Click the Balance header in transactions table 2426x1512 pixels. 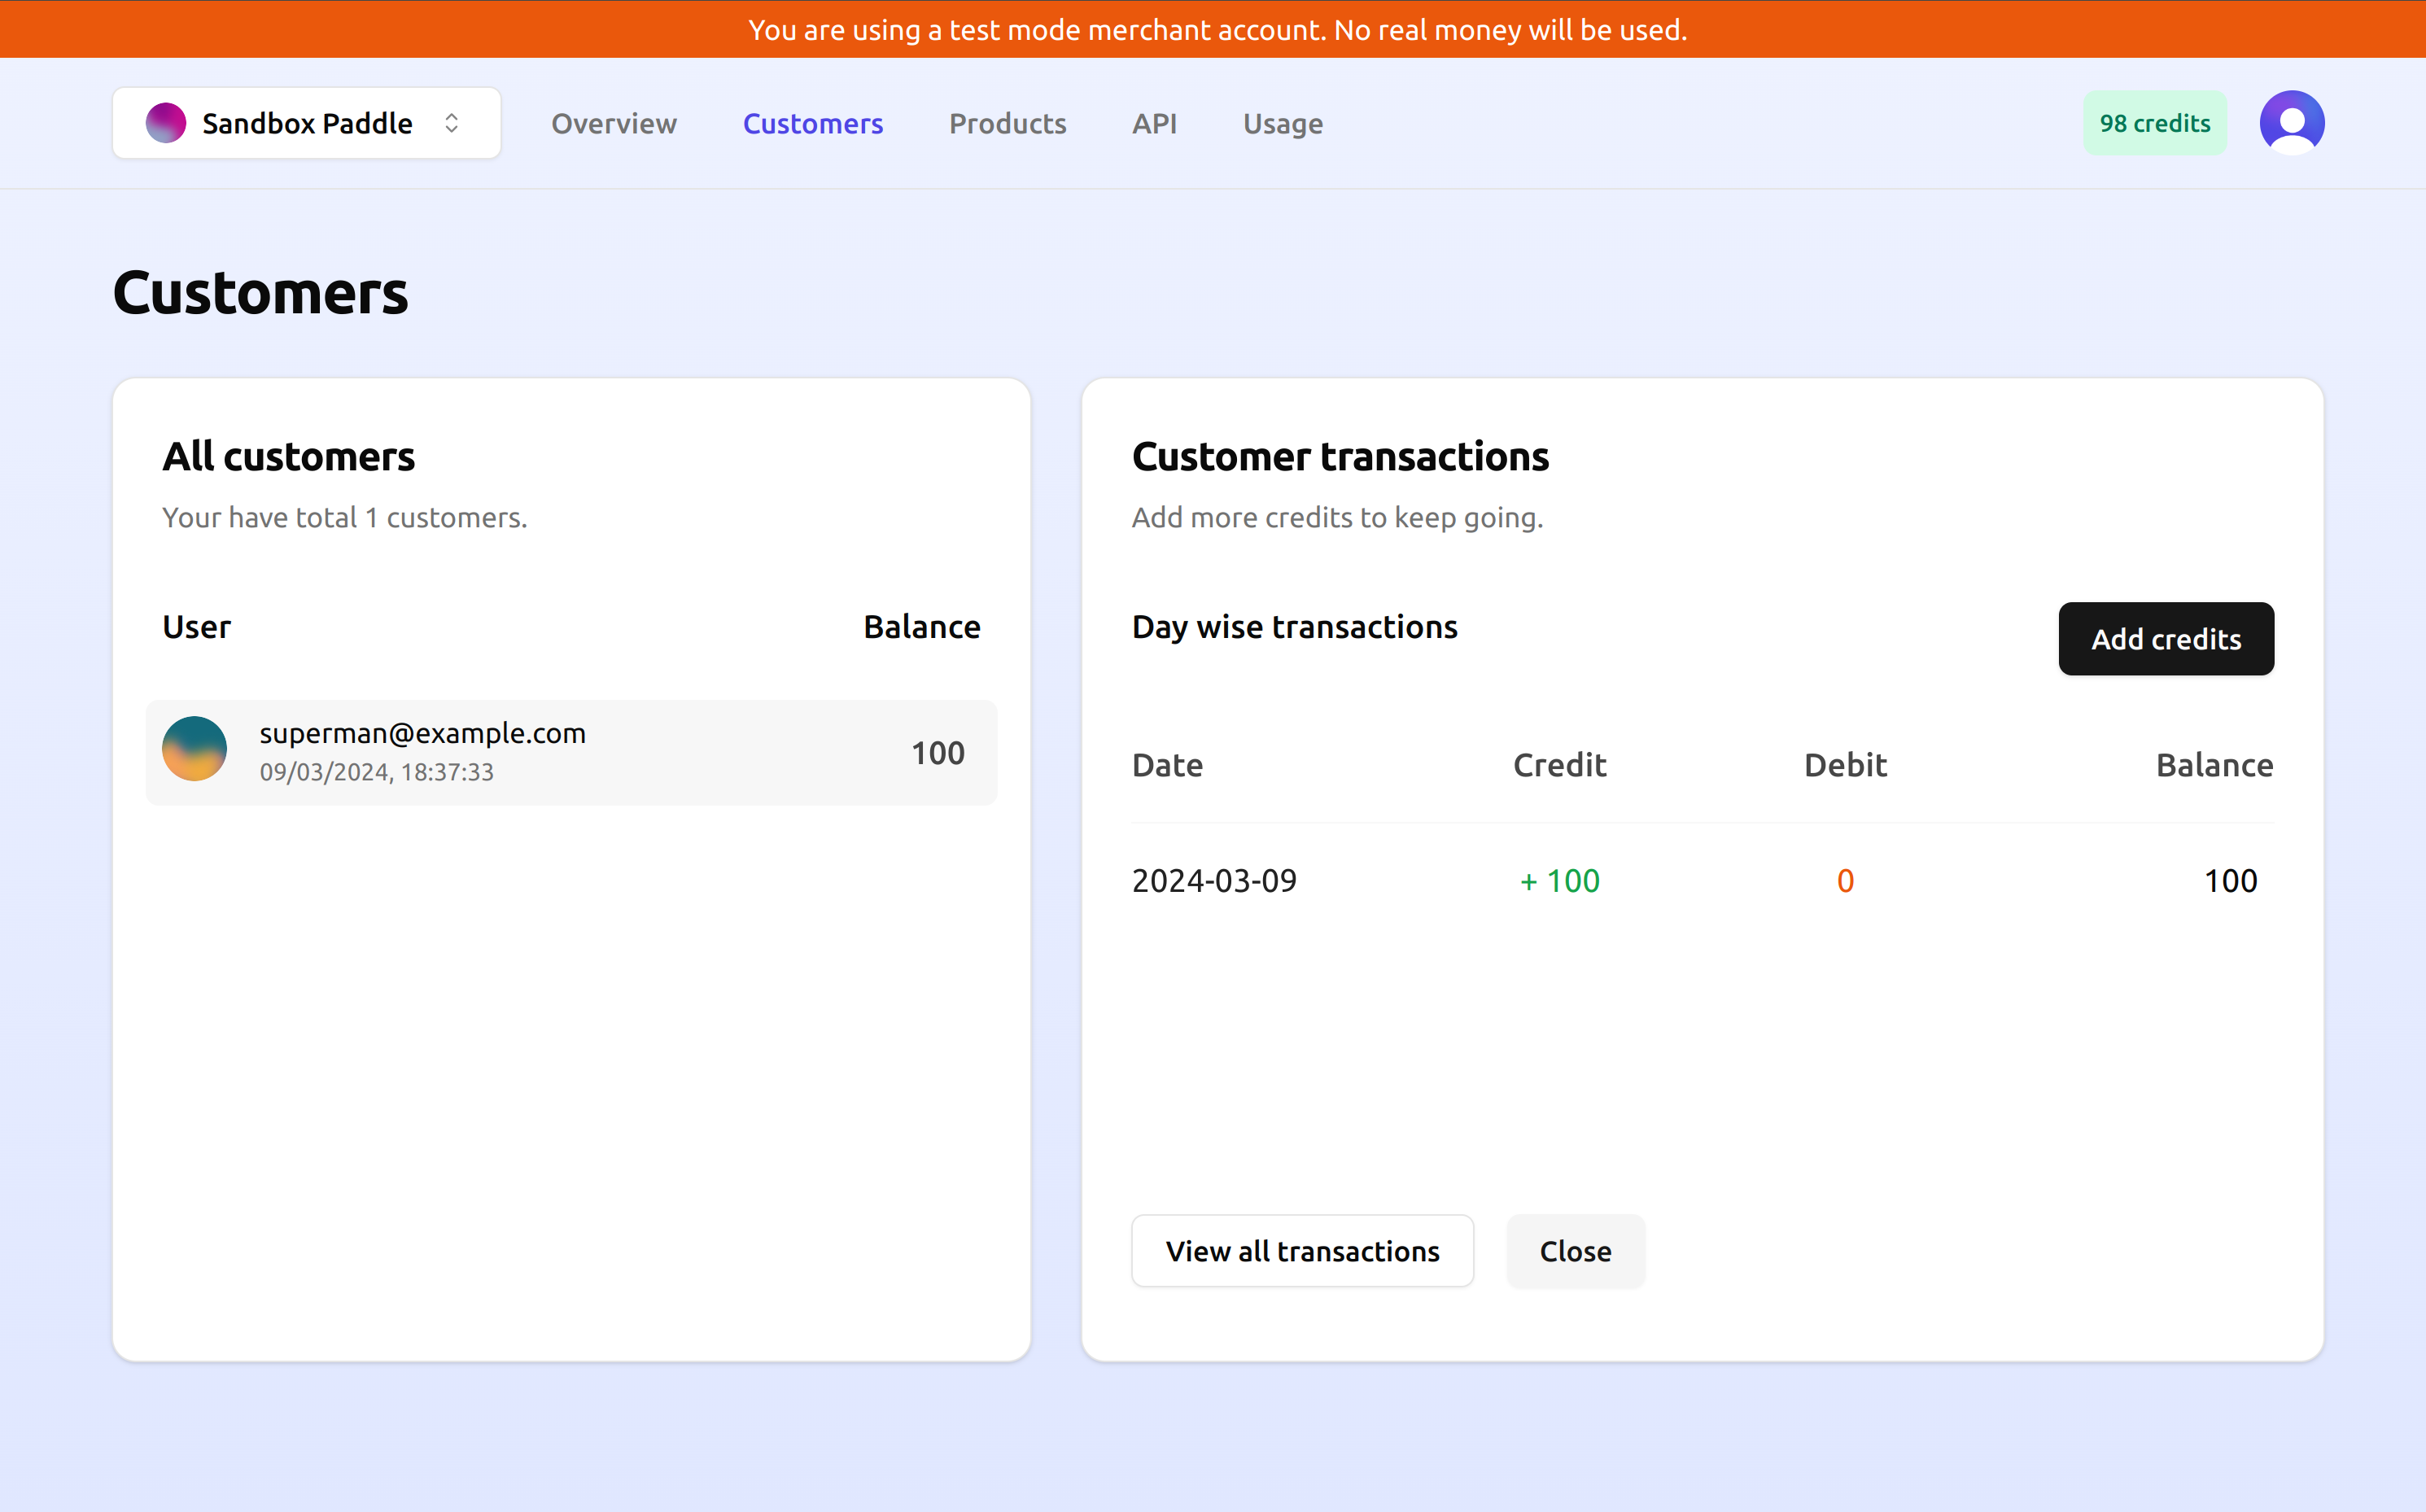tap(2214, 765)
